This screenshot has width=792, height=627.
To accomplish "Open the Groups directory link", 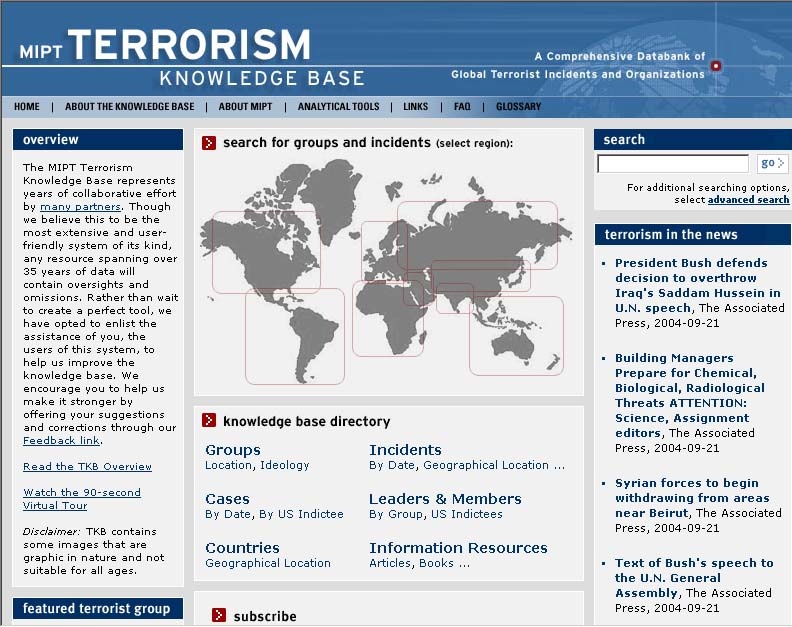I will point(232,450).
